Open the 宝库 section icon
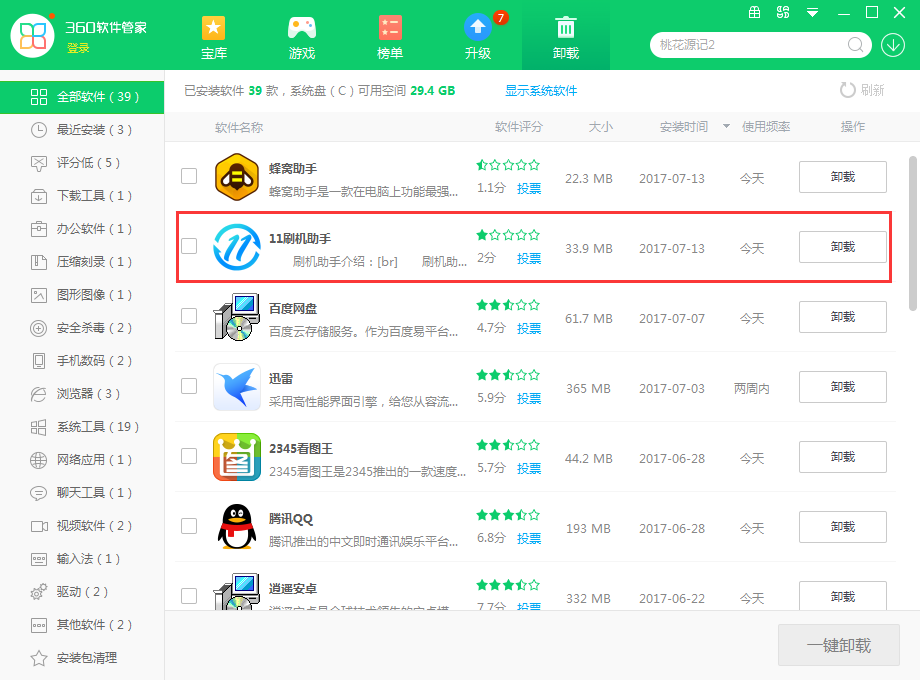The width and height of the screenshot is (920, 680). [x=213, y=36]
